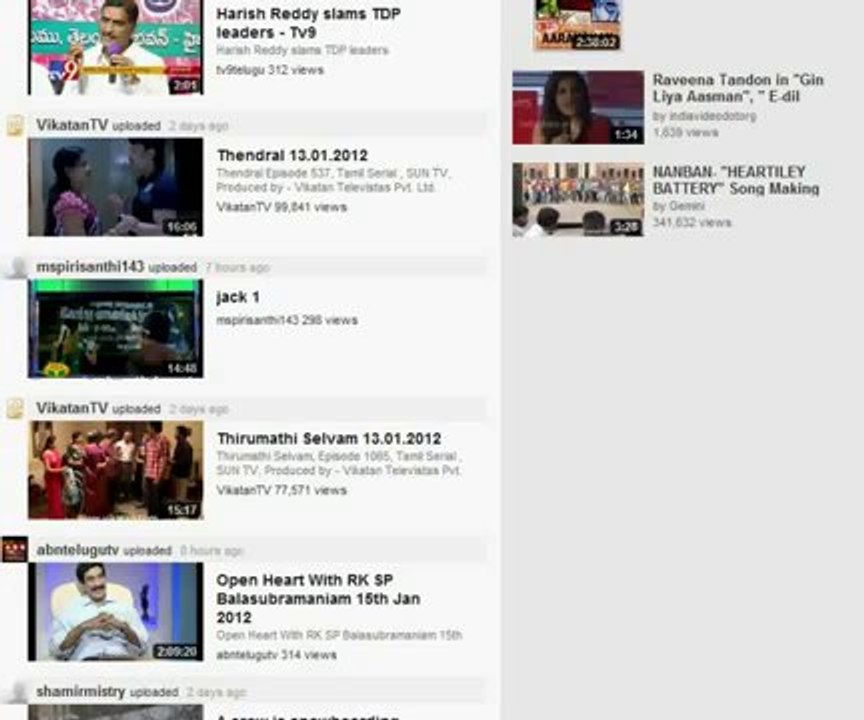Click the abntelugutv channel avatar icon
The width and height of the screenshot is (864, 720).
click(14, 550)
